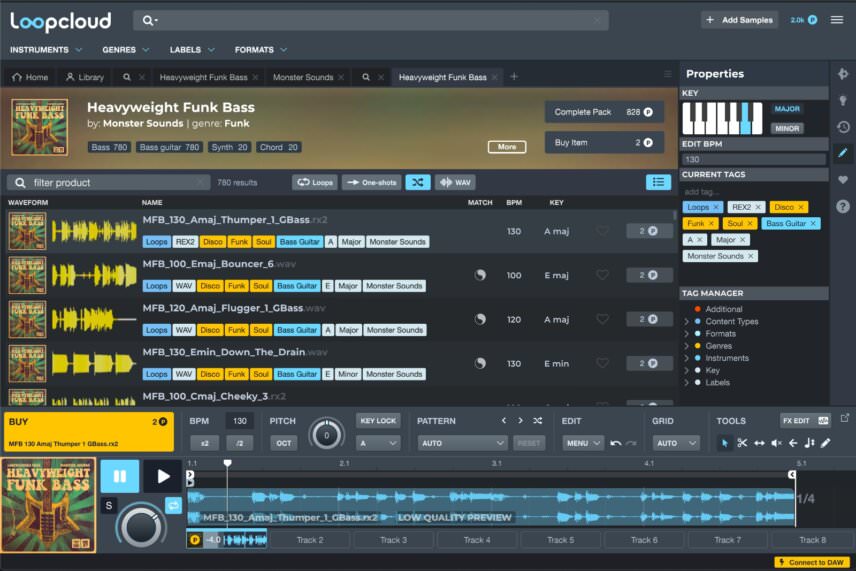Image resolution: width=856 pixels, height=571 pixels.
Task: Click the search magnifier icon in top bar
Action: [148, 21]
